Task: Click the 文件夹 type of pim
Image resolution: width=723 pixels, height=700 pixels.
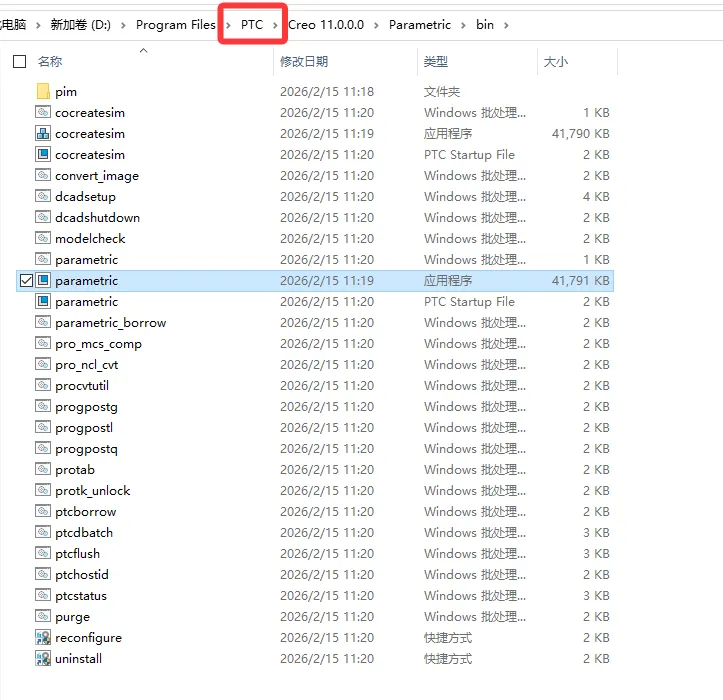Action: [442, 91]
